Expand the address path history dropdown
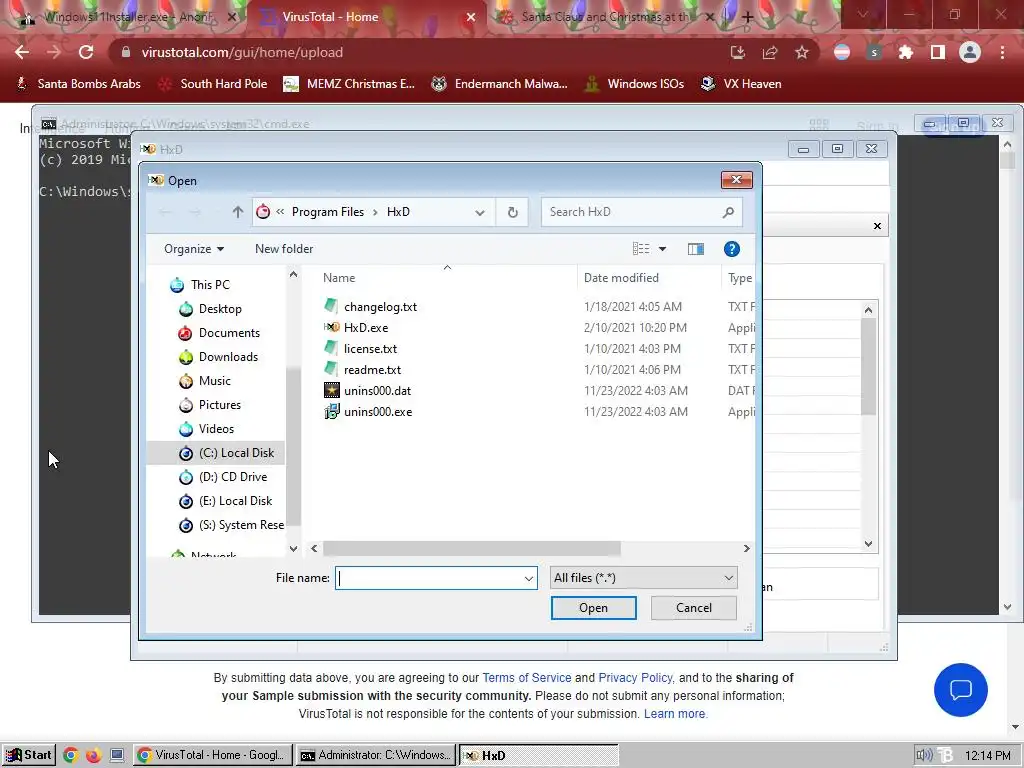Image resolution: width=1024 pixels, height=768 pixels. point(480,212)
